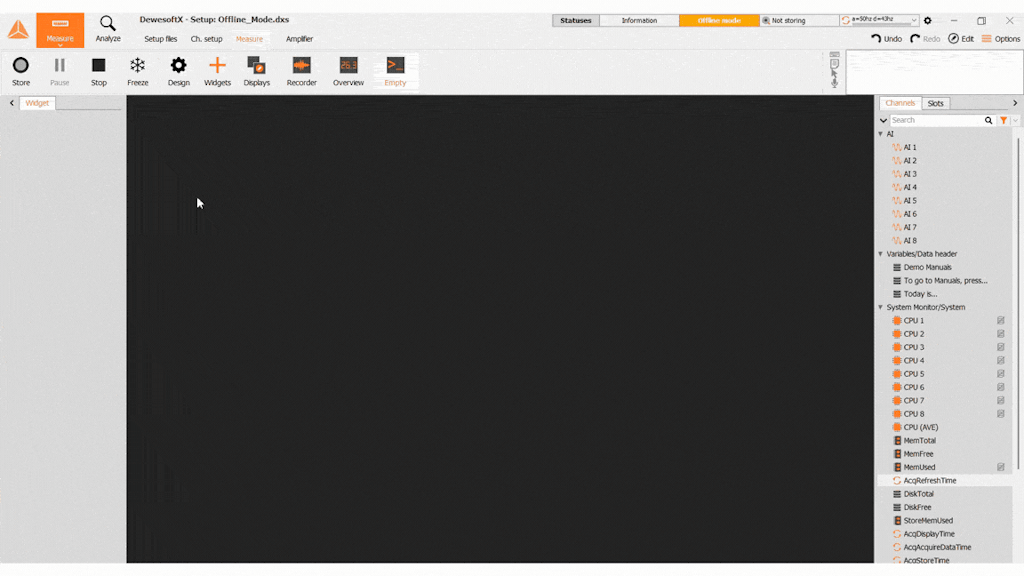Open the Edit button
This screenshot has width=1024, height=576.
[x=961, y=39]
